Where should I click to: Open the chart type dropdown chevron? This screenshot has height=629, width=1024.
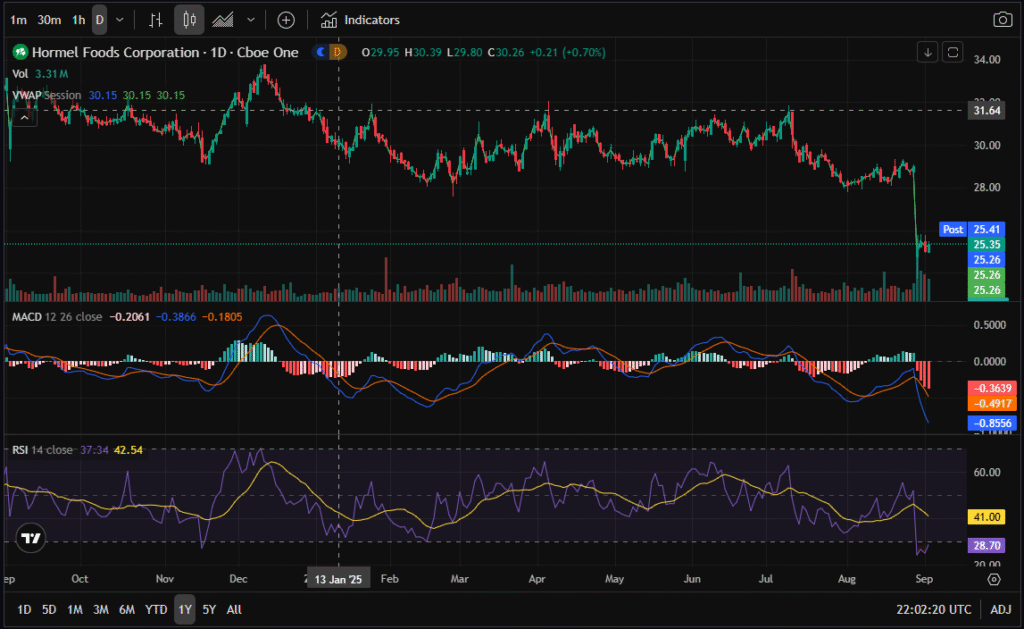point(250,20)
